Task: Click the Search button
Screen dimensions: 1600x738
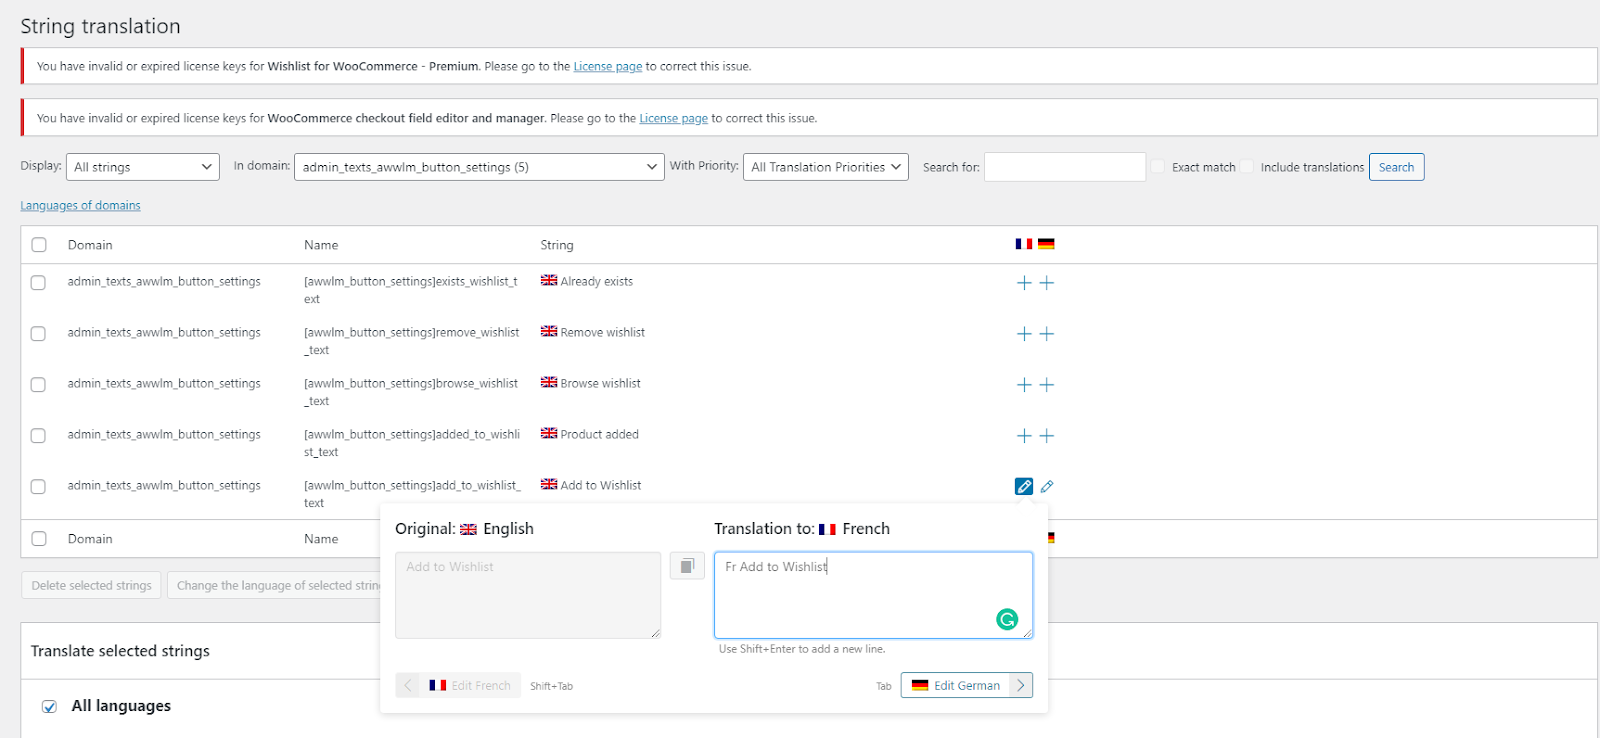Action: [1396, 167]
